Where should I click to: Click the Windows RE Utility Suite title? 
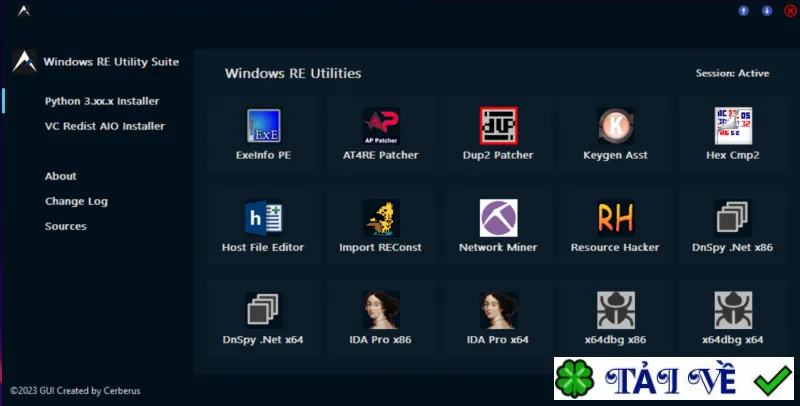(x=111, y=62)
